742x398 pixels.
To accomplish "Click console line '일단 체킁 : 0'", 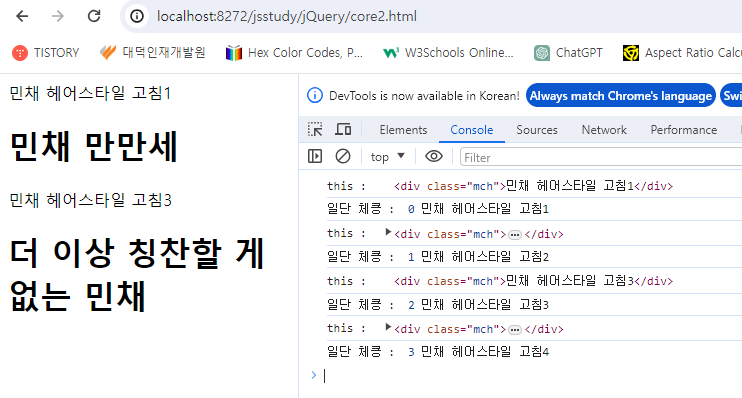I will click(438, 209).
